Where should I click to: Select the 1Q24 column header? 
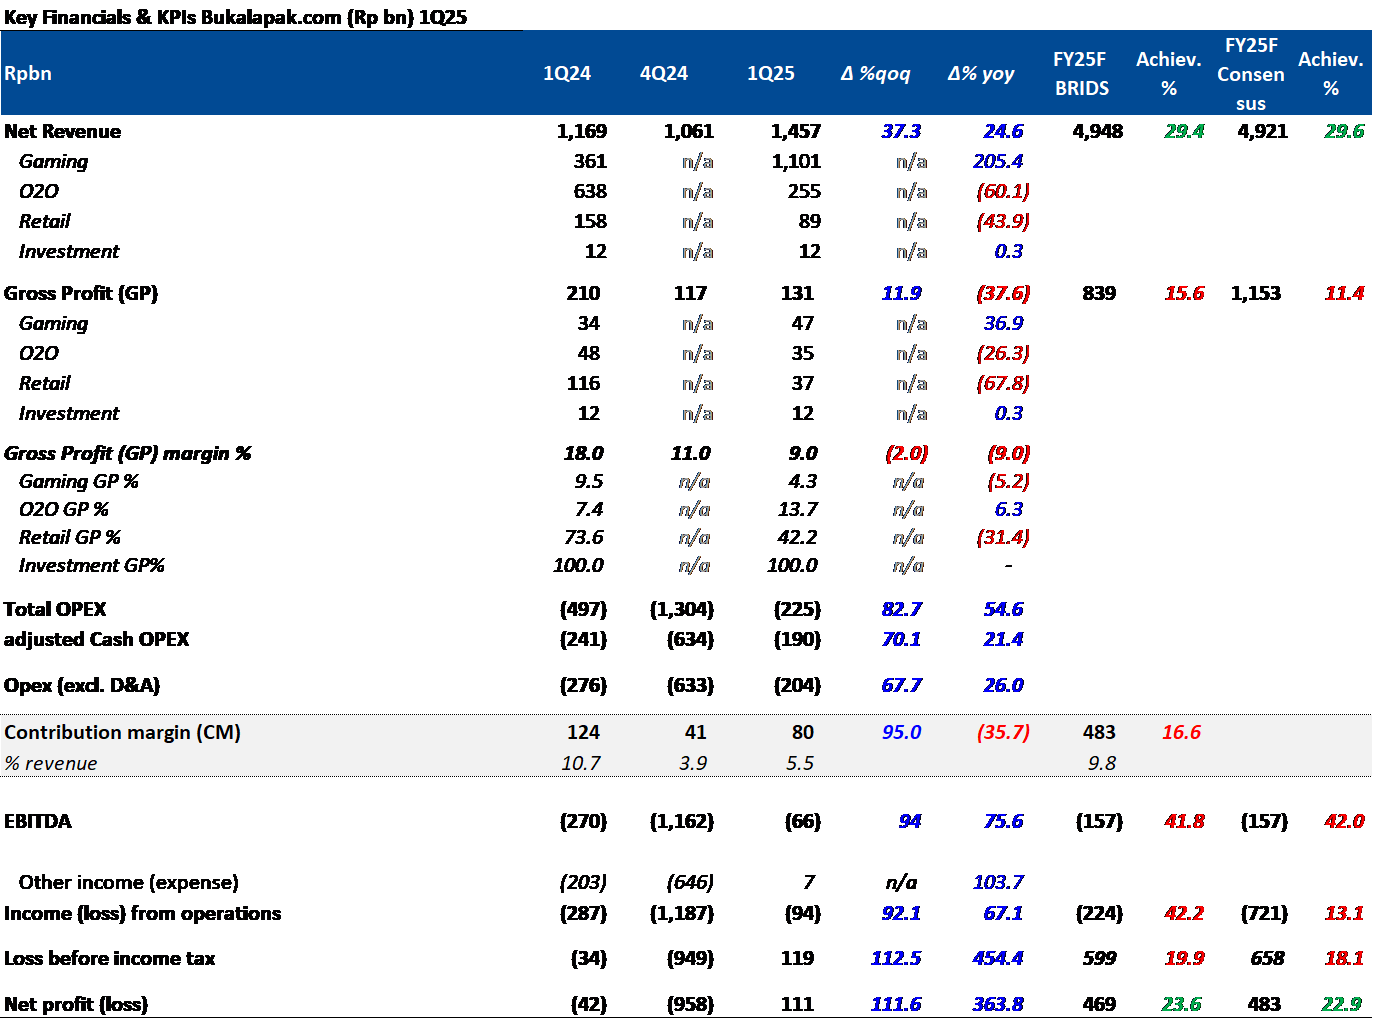tap(566, 73)
